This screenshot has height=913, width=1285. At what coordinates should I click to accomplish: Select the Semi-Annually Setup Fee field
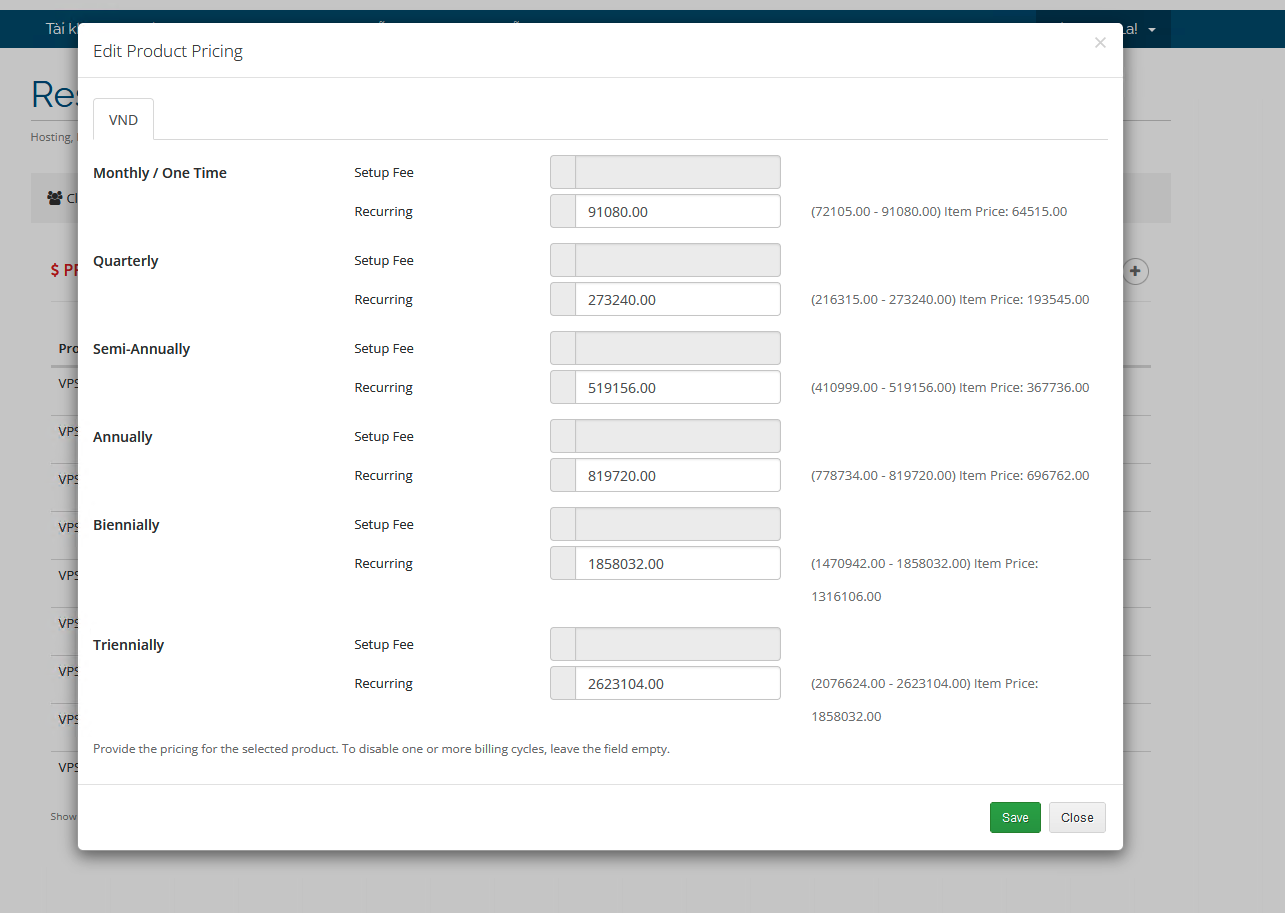[x=677, y=348]
